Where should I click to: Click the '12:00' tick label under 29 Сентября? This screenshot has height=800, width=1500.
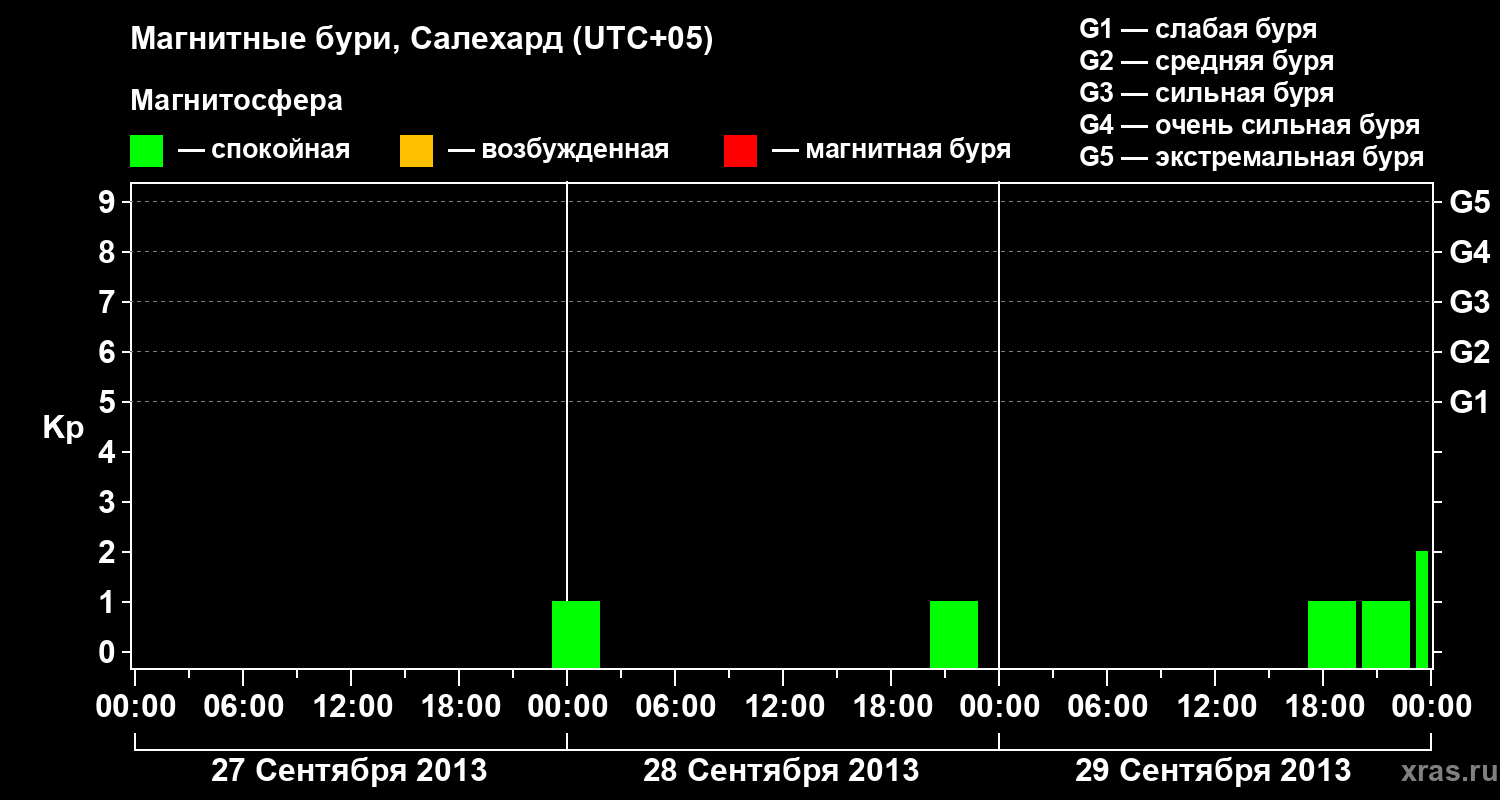(x=1216, y=706)
